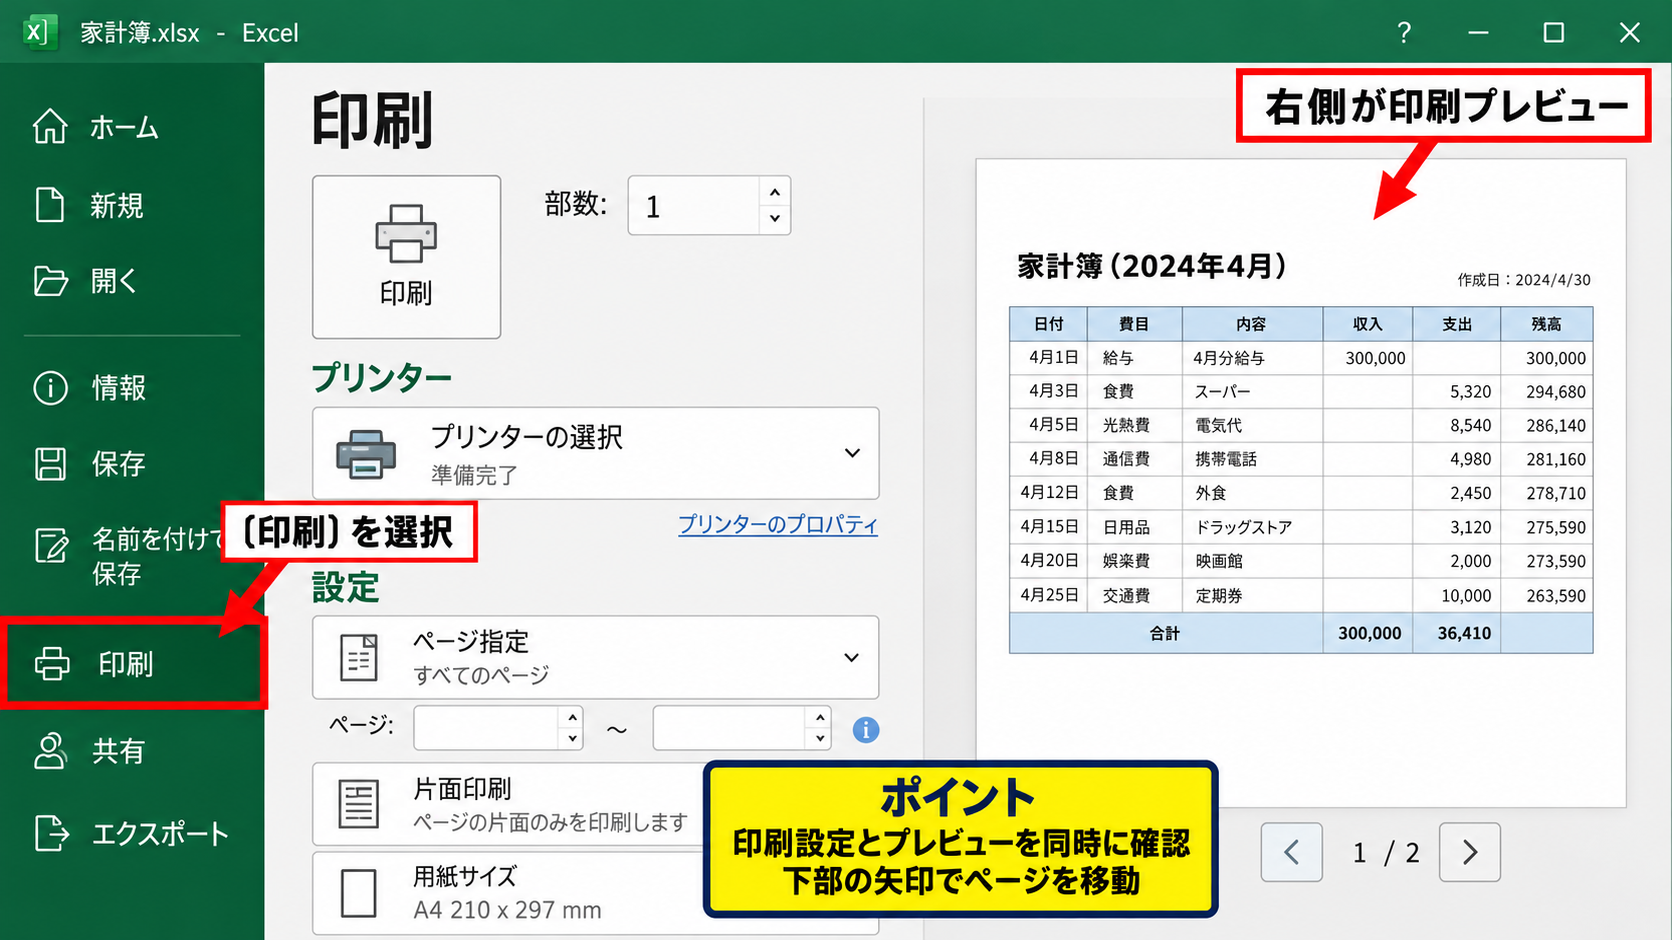Open the 片面印刷 single-sided print option
Screen dimensions: 1672x940
coord(508,804)
